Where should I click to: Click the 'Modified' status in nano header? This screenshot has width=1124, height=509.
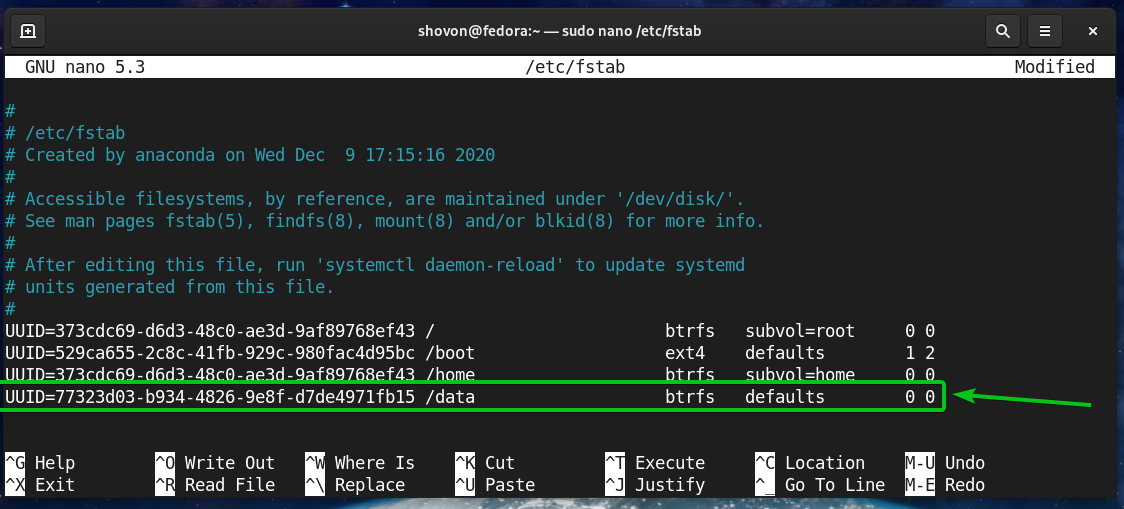click(x=1054, y=67)
